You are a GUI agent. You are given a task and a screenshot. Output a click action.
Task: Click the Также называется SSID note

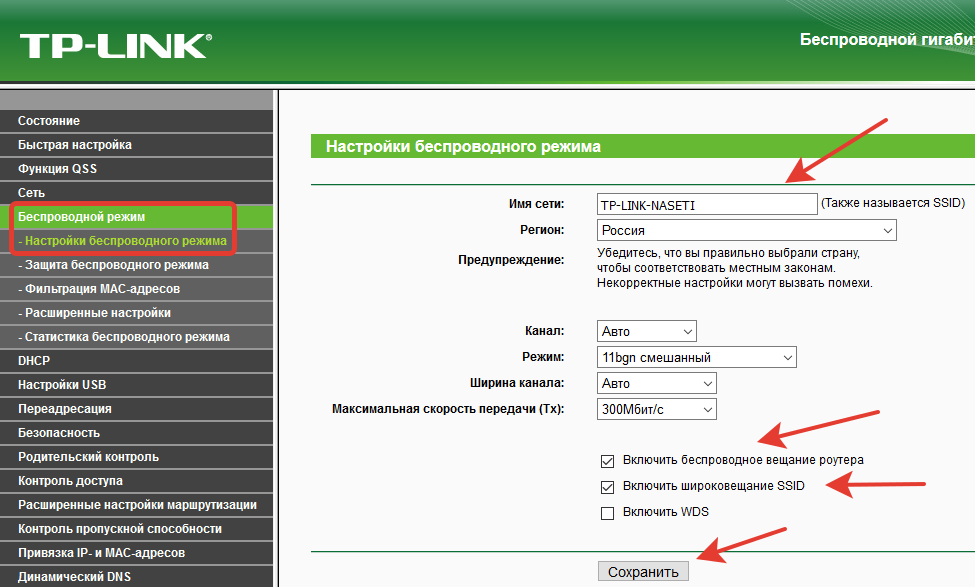pos(893,203)
